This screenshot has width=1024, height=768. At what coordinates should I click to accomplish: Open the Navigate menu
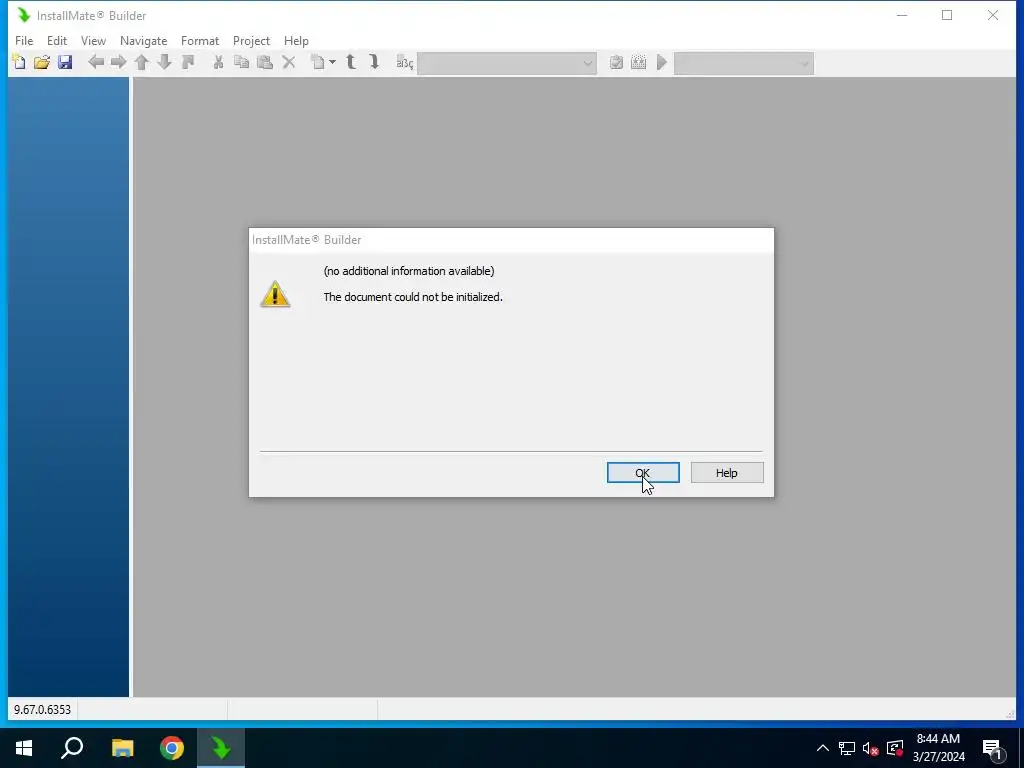click(144, 40)
